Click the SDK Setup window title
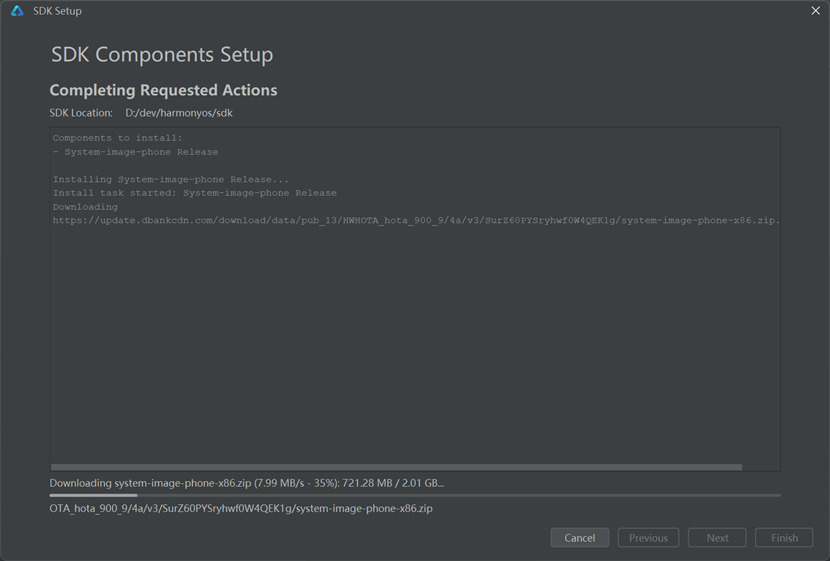This screenshot has width=830, height=561. (57, 11)
